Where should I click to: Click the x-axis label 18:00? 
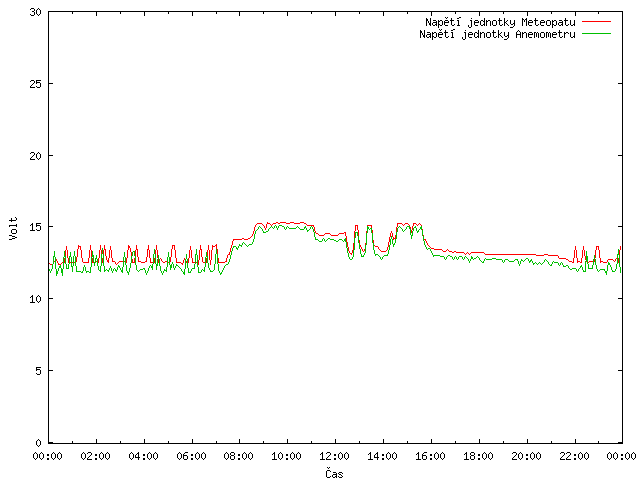(478, 456)
